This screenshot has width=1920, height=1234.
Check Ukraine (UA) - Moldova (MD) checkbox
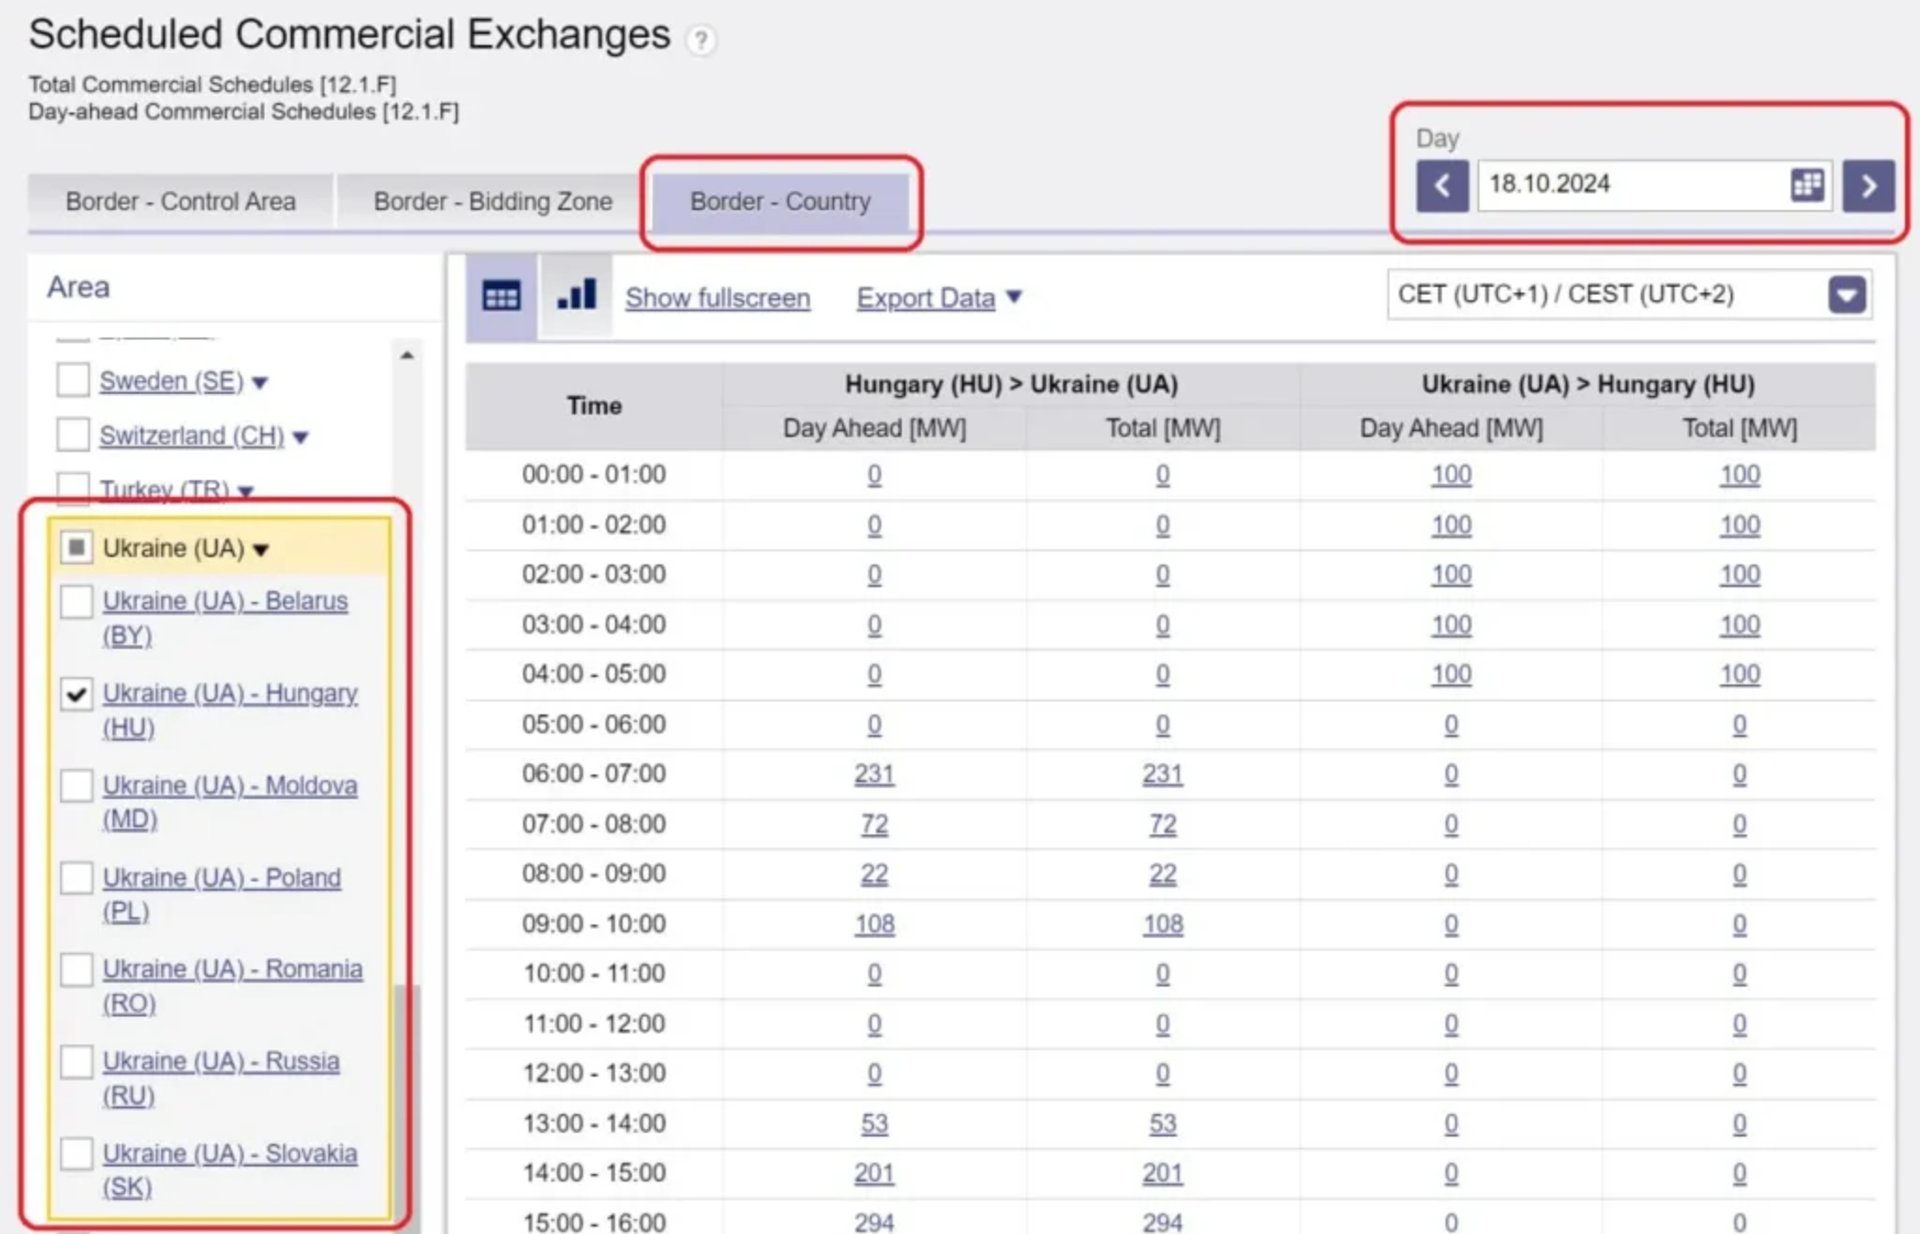(x=76, y=786)
